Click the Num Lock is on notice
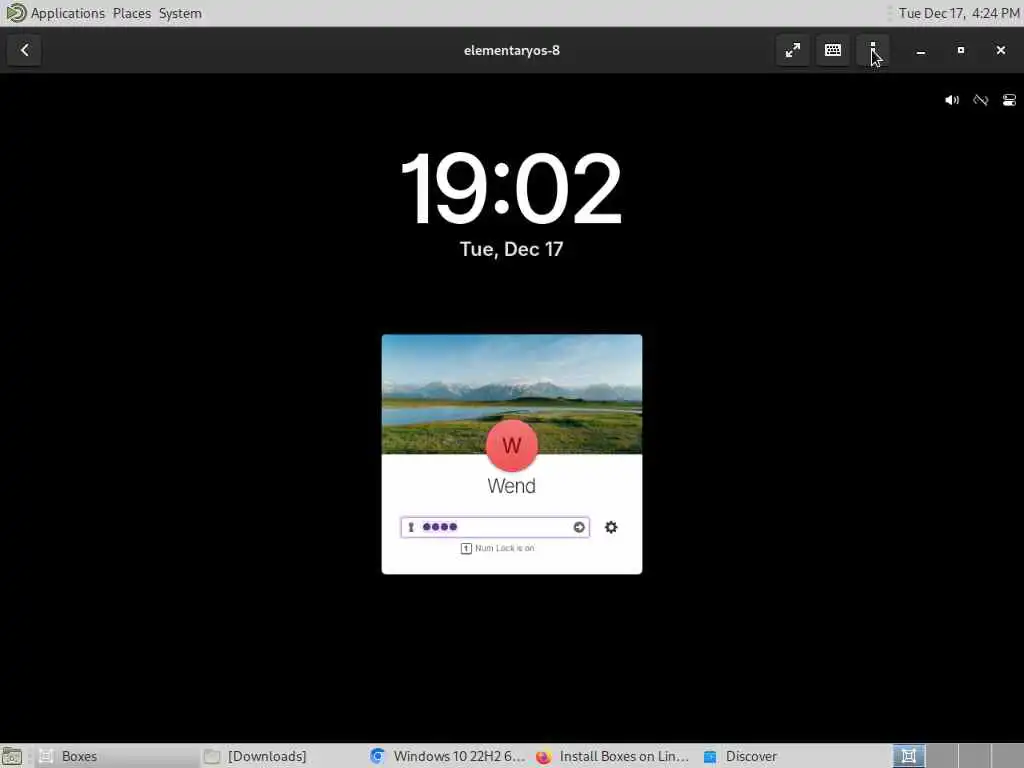 (498, 549)
